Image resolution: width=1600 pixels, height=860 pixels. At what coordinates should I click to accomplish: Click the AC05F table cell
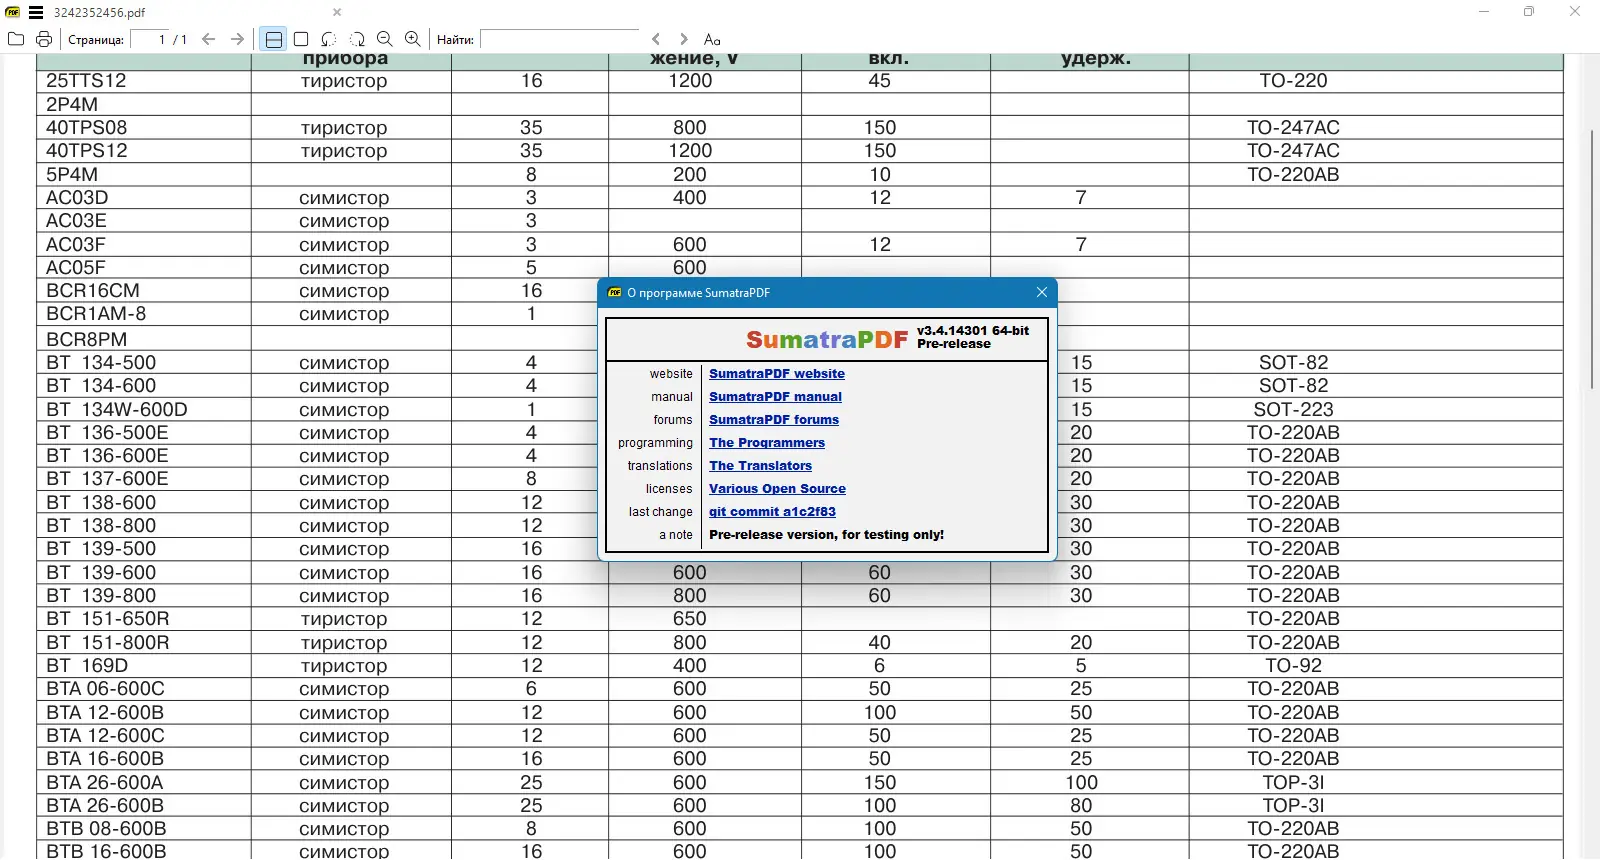coord(144,268)
